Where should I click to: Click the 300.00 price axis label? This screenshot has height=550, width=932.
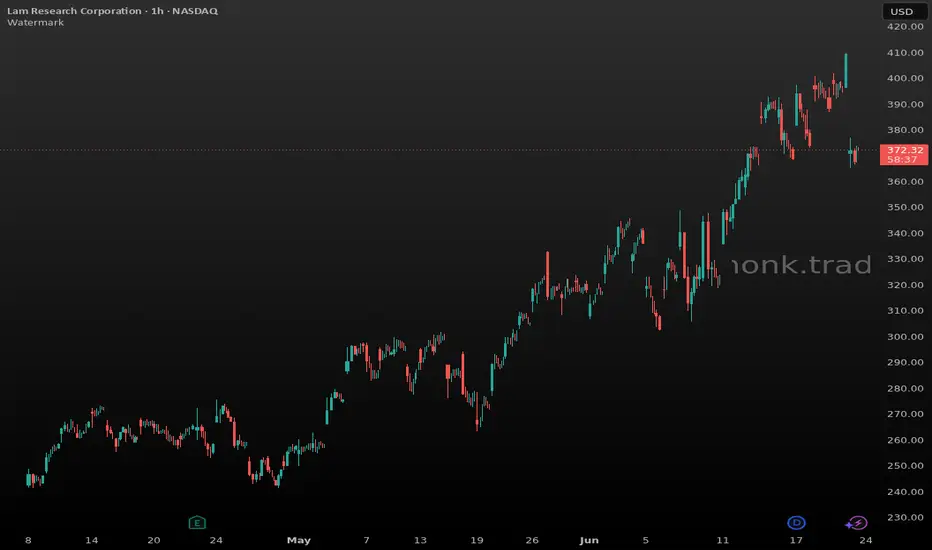coord(905,337)
